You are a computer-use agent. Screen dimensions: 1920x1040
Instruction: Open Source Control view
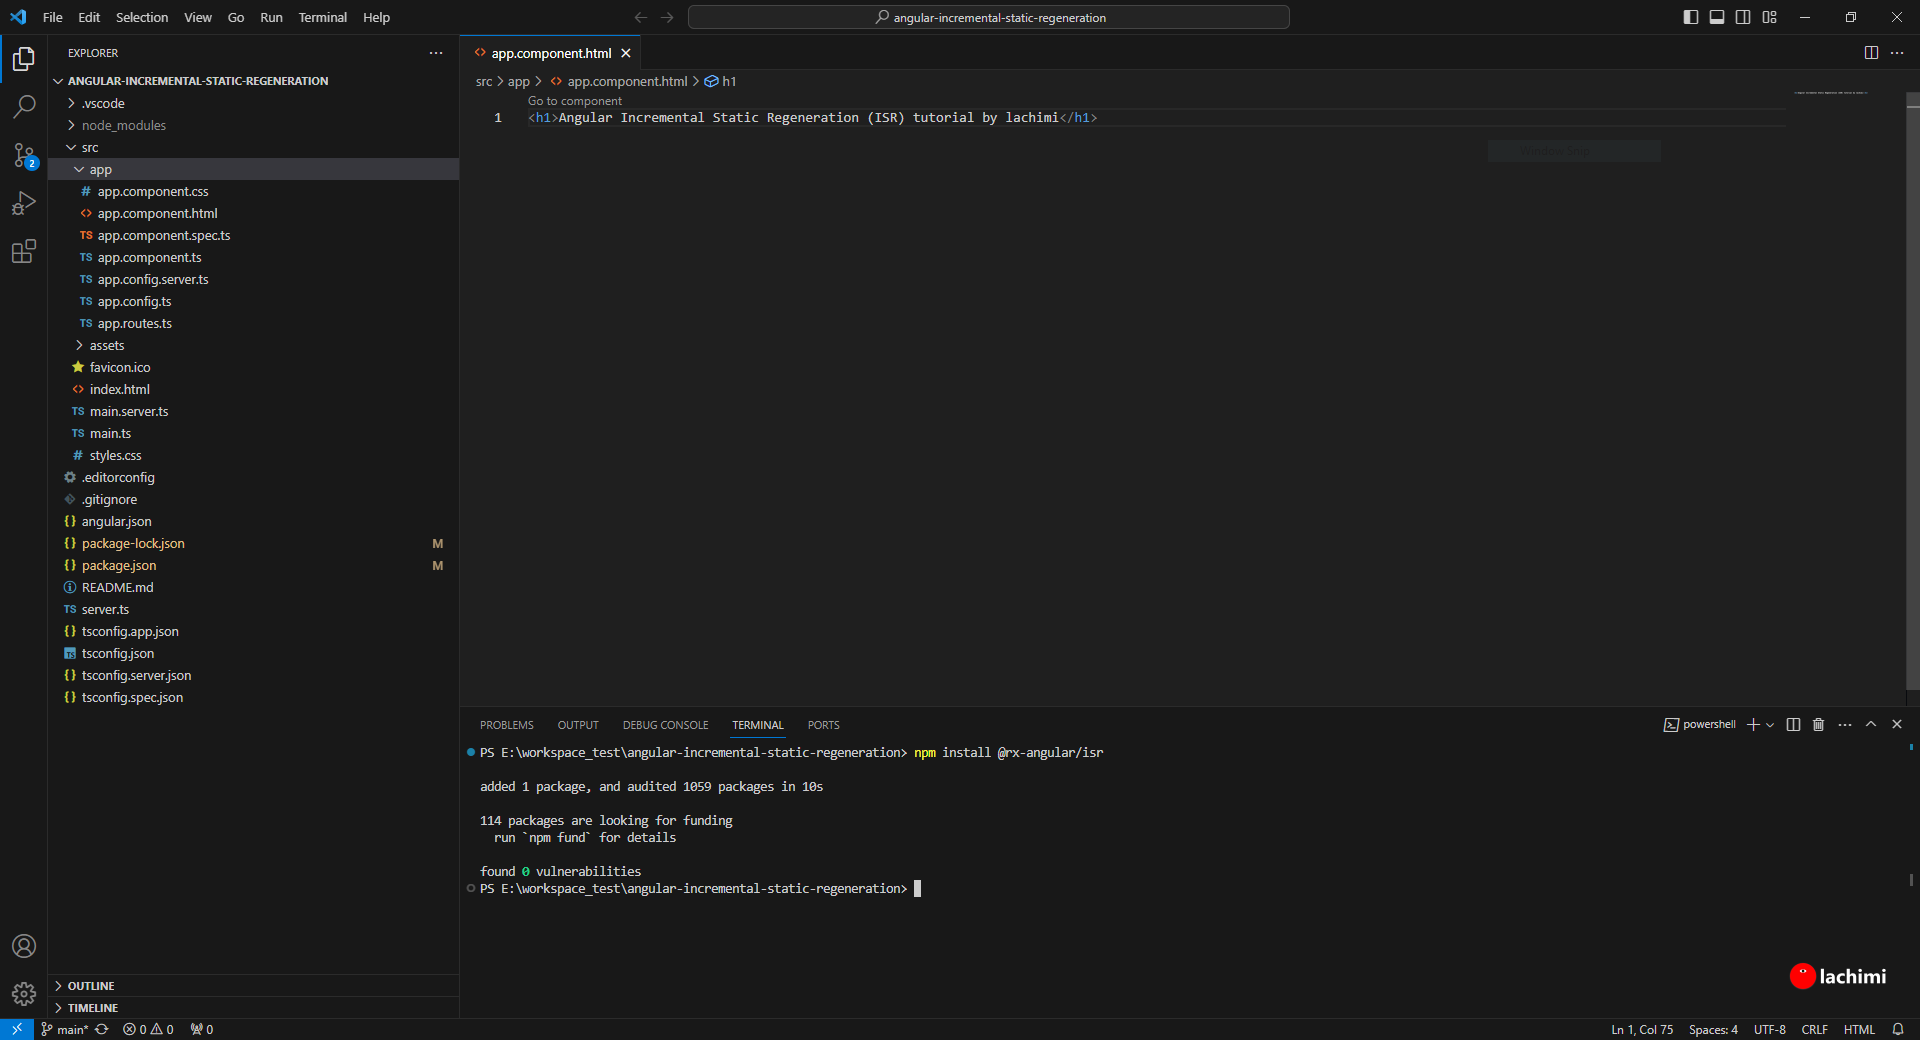click(24, 155)
